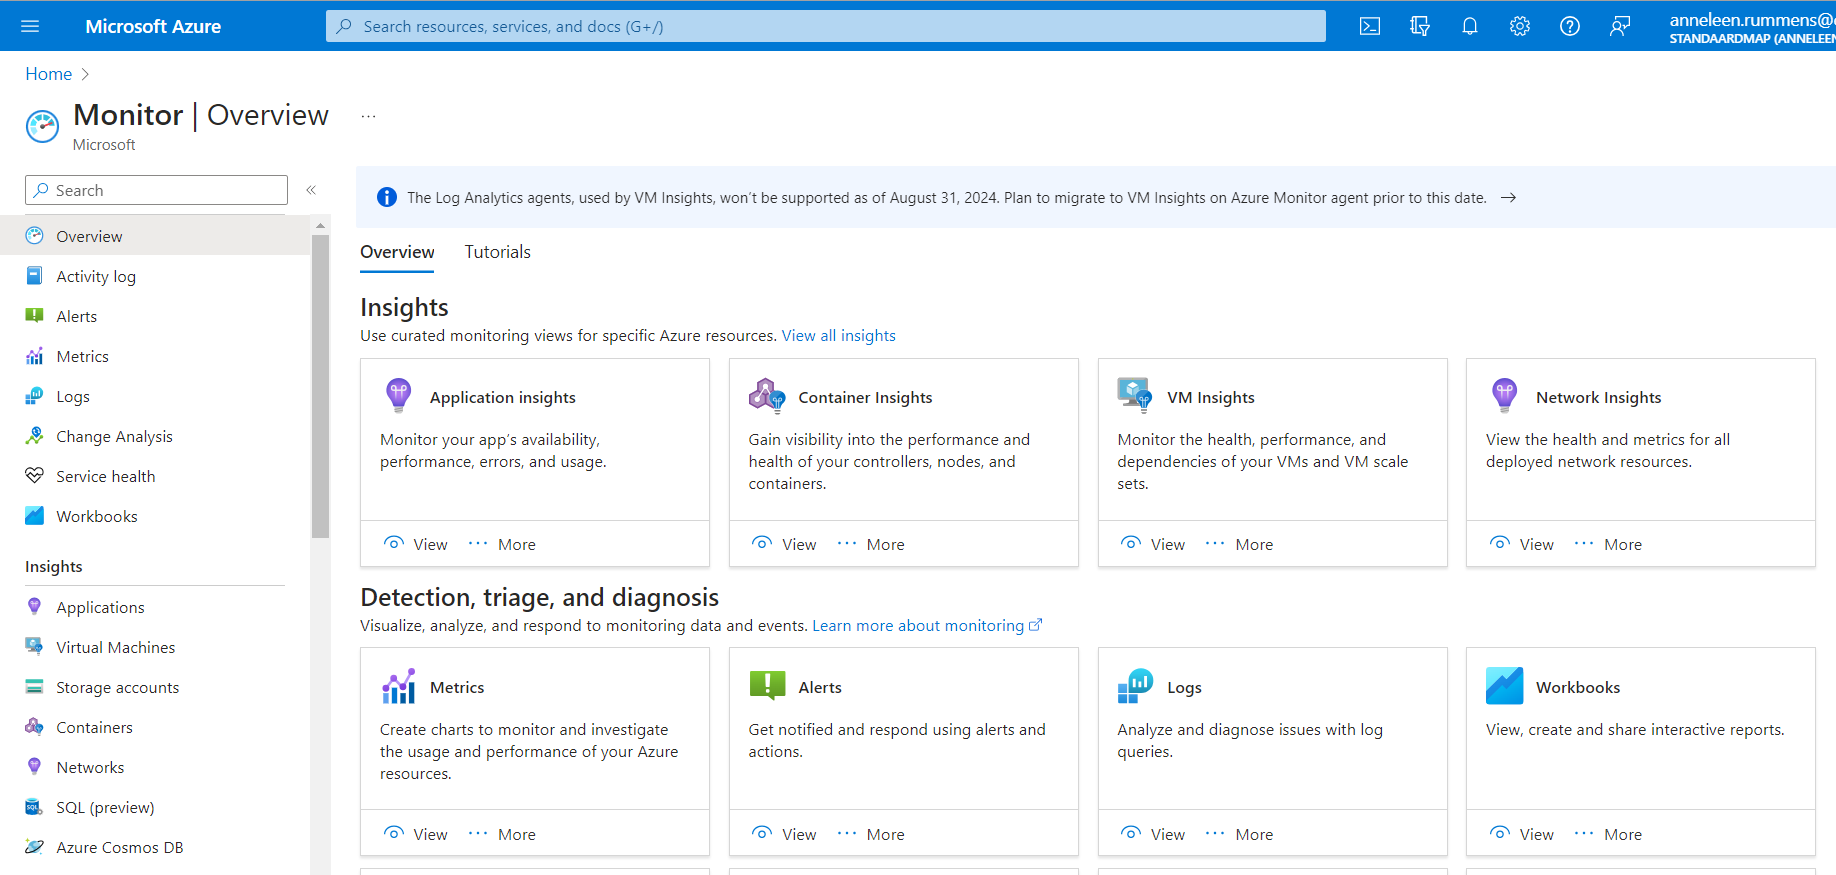This screenshot has width=1836, height=875.
Task: Click View on the Logs card
Action: pyautogui.click(x=1153, y=834)
